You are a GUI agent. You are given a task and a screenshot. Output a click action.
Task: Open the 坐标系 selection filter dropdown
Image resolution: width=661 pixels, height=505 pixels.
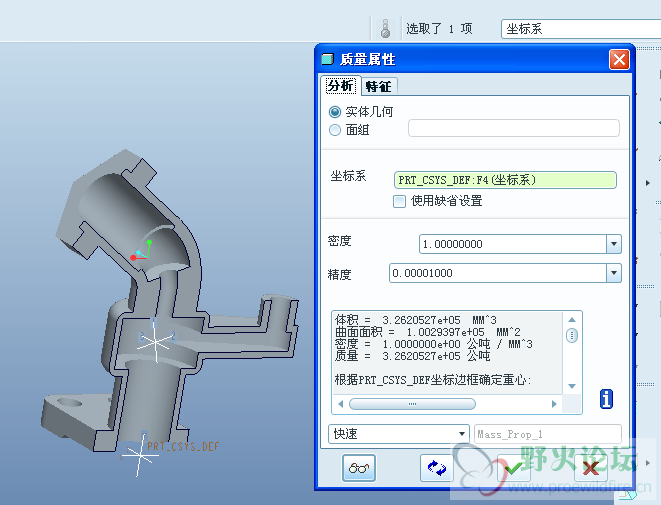pyautogui.click(x=581, y=29)
